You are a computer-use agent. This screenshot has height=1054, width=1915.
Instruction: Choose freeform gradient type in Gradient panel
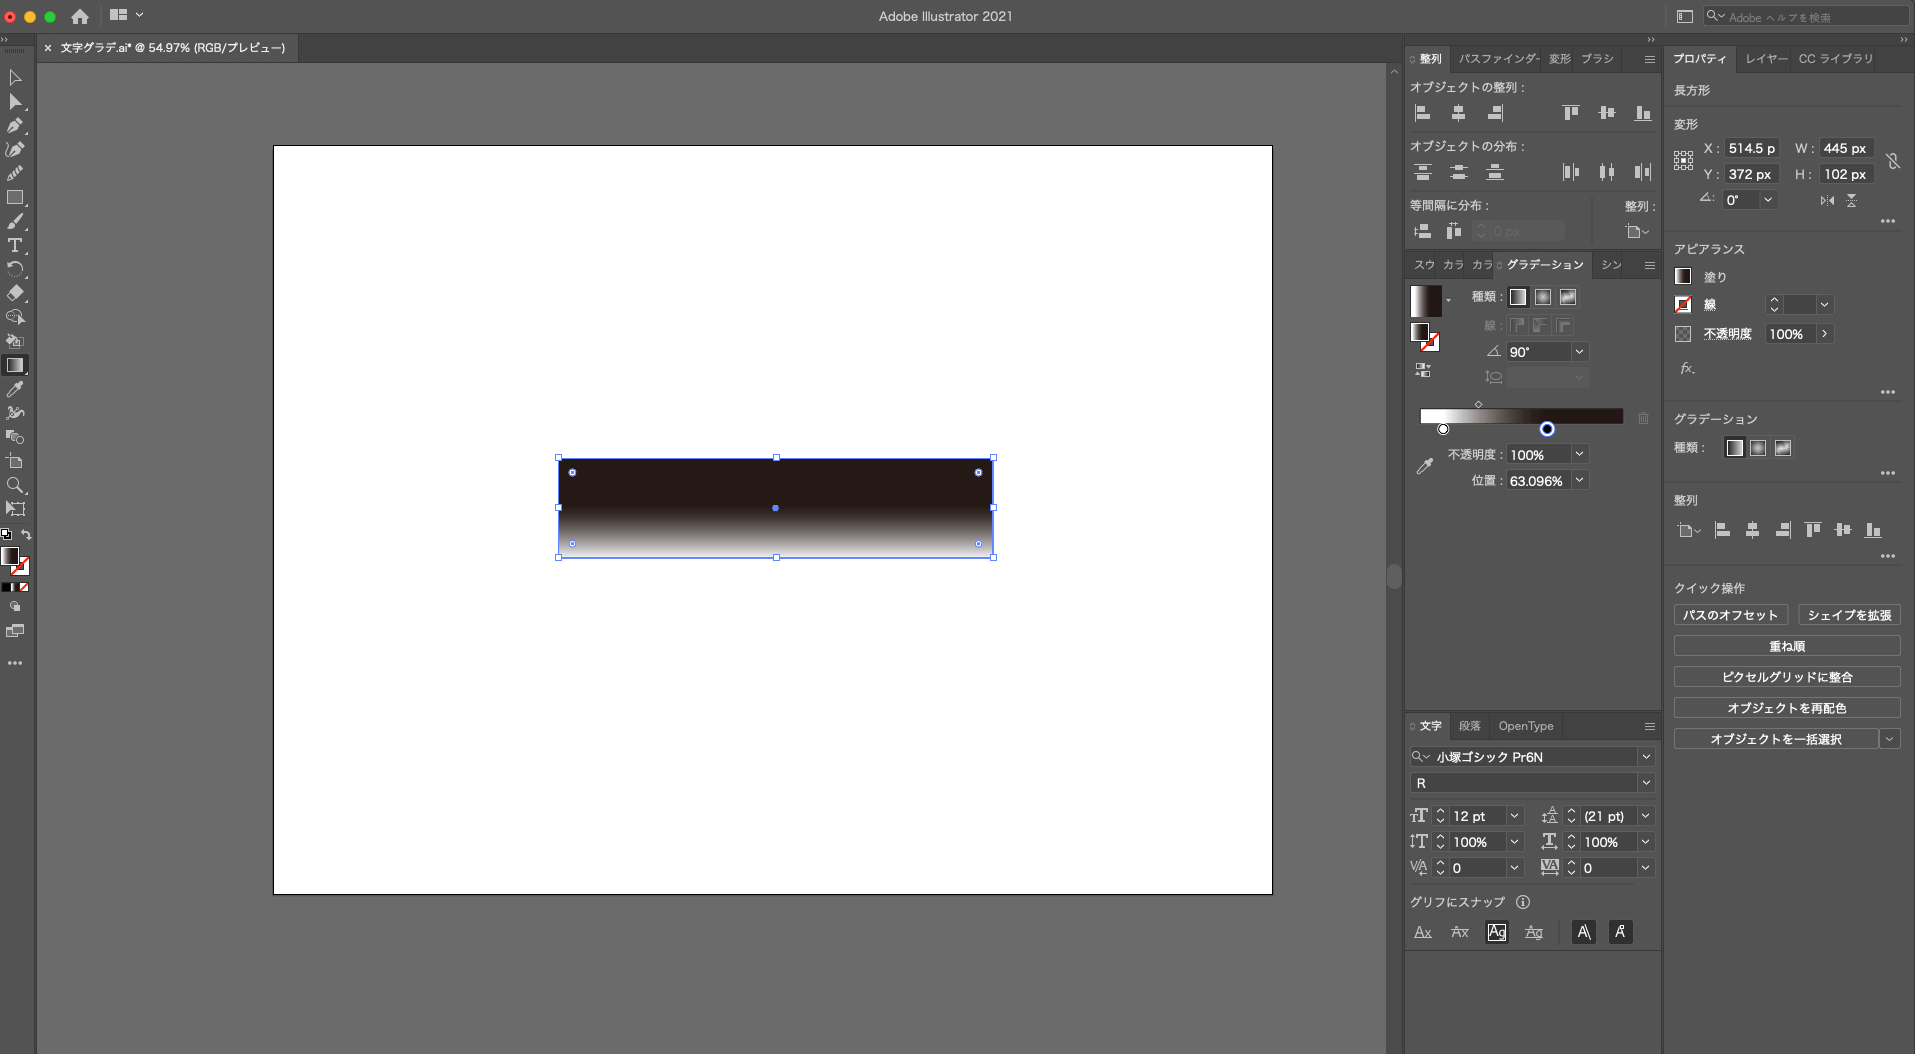pyautogui.click(x=1568, y=297)
